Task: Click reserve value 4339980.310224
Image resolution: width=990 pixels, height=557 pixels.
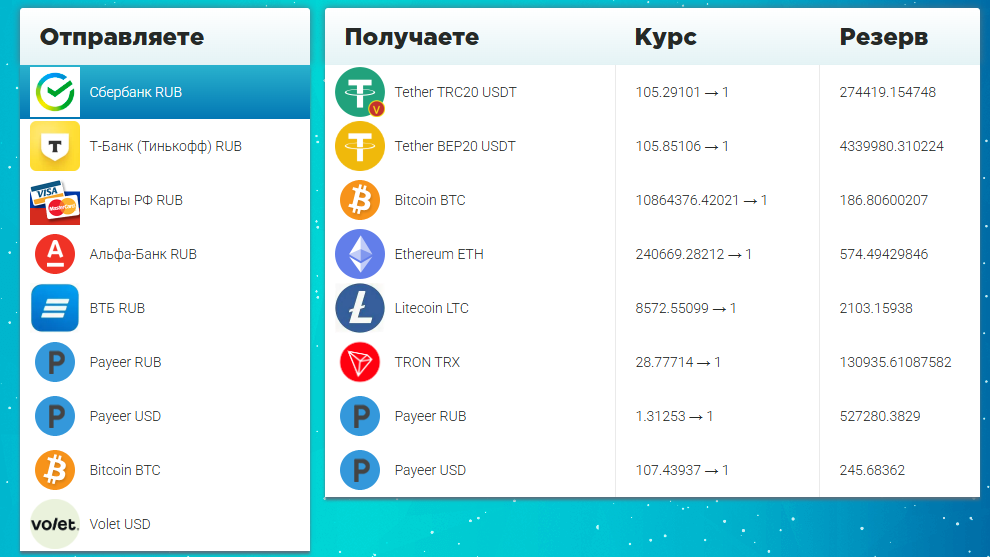Action: pos(892,147)
